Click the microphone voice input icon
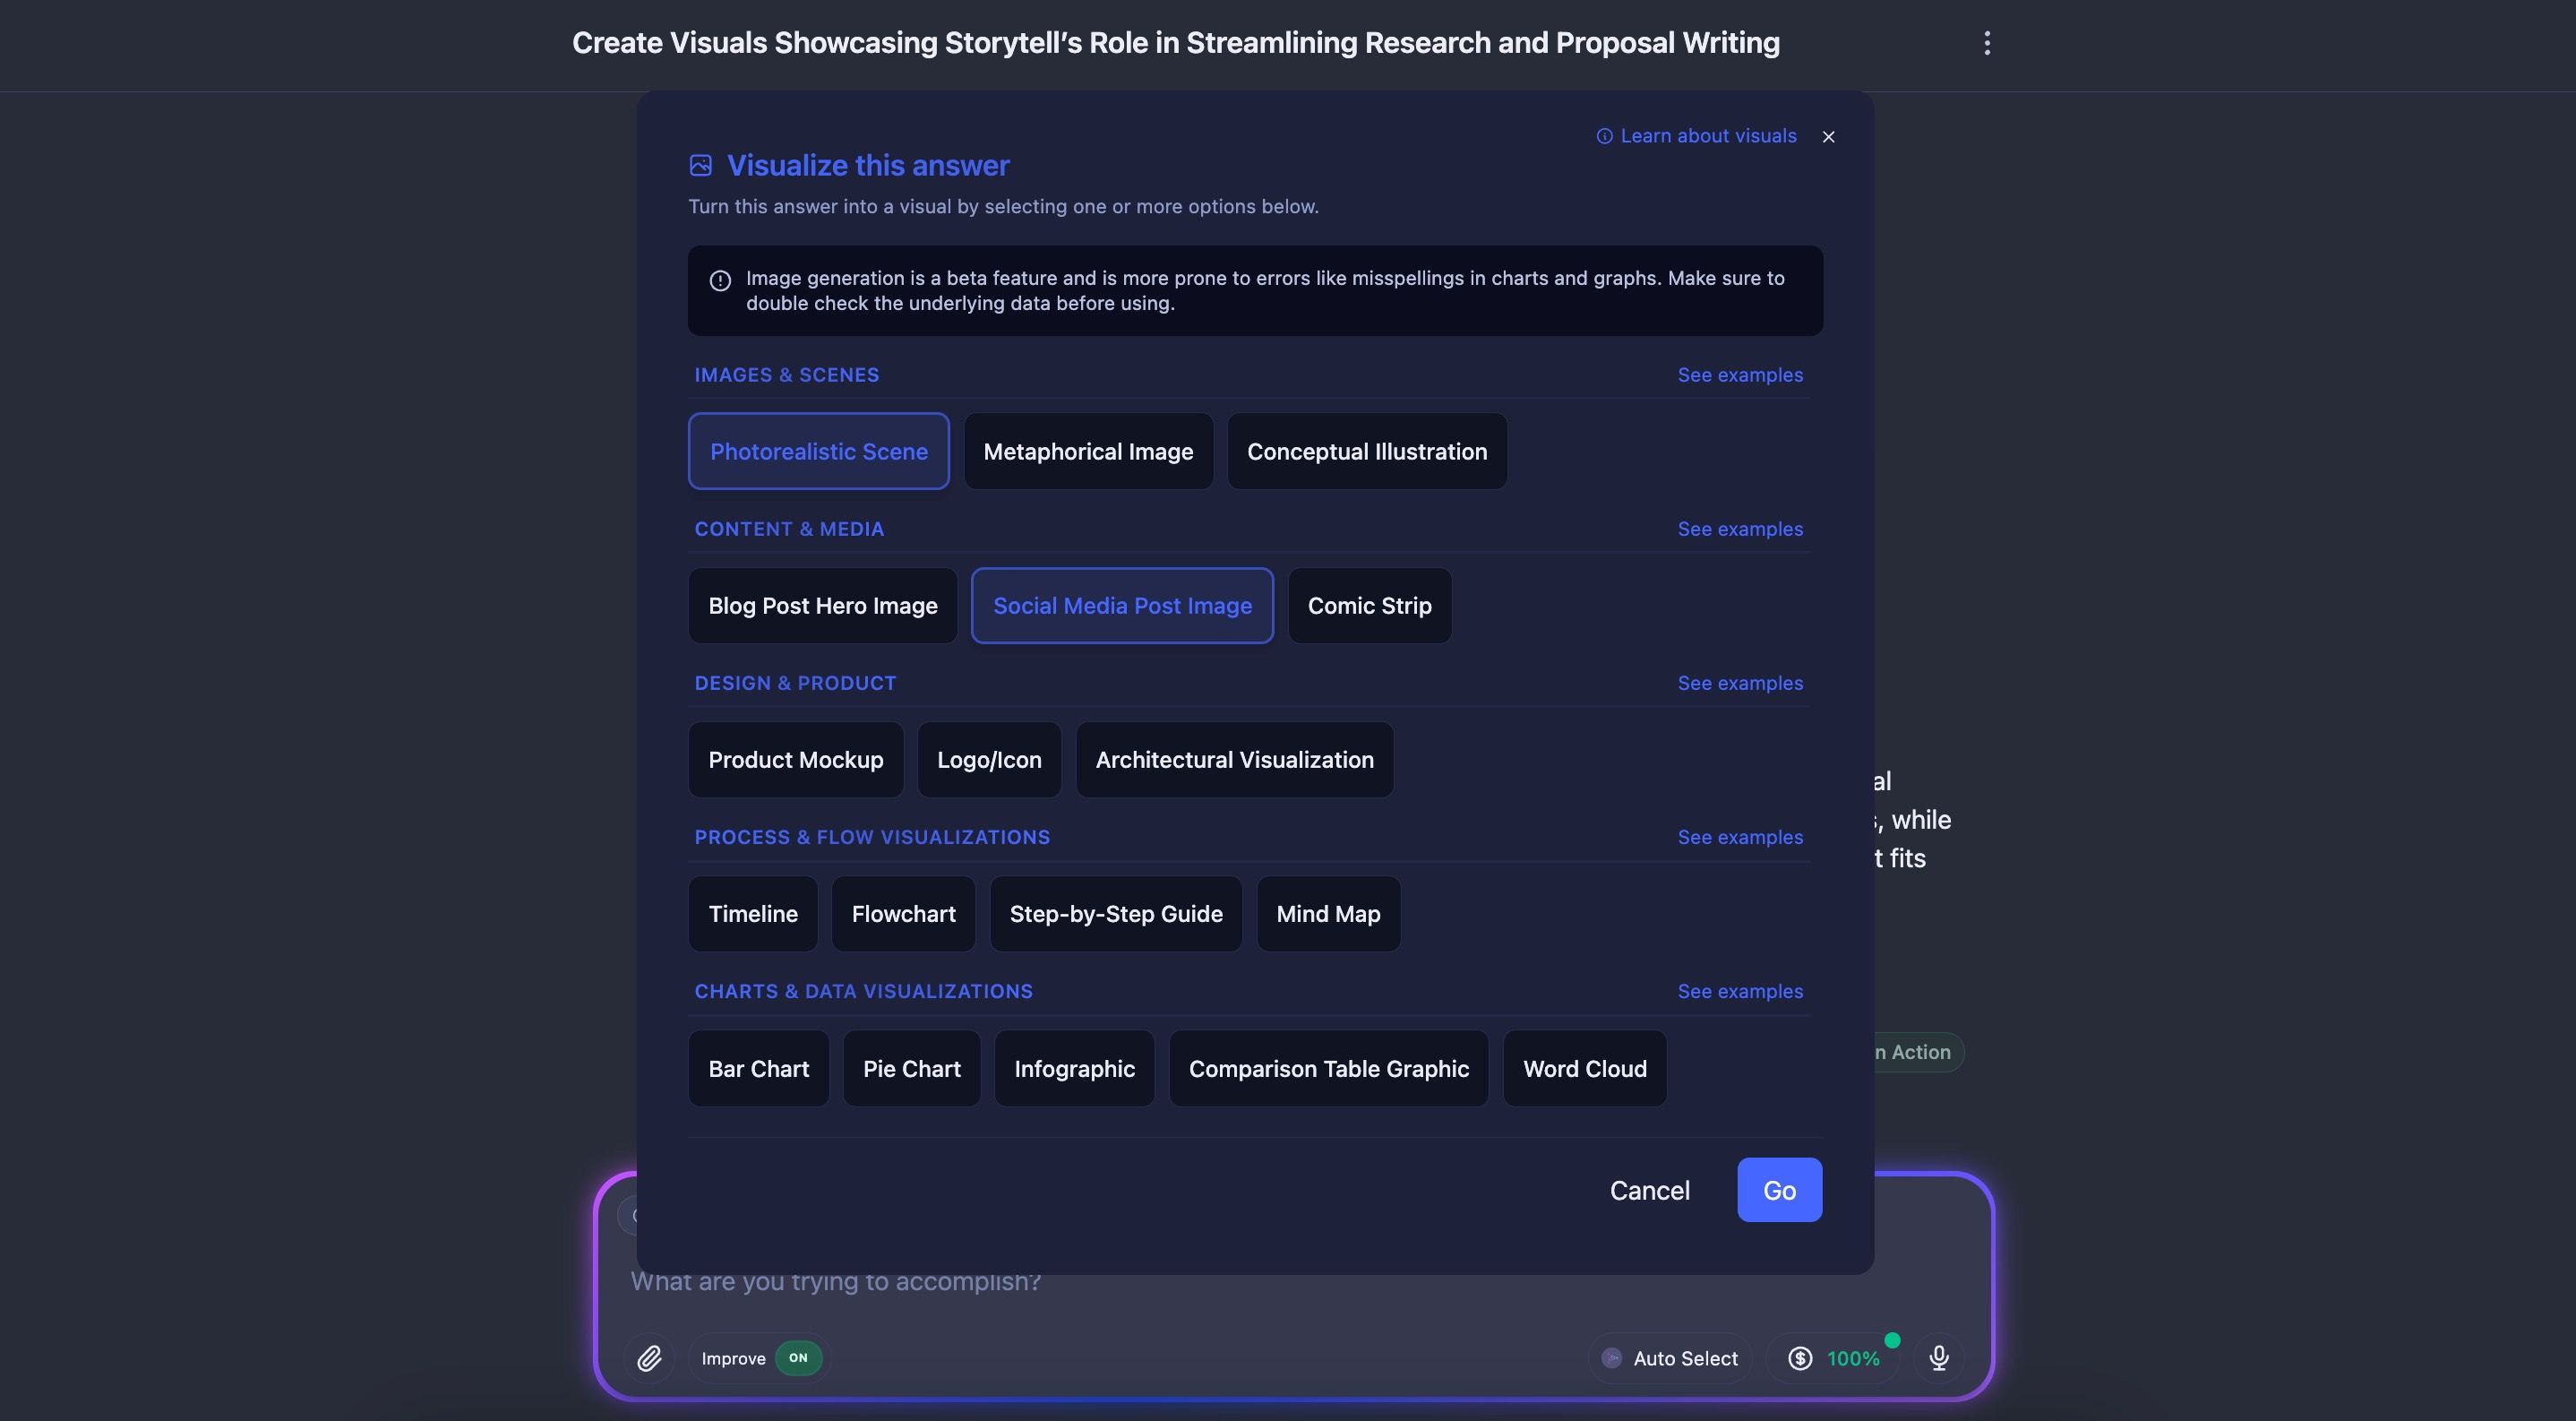Image resolution: width=2576 pixels, height=1421 pixels. (x=1938, y=1358)
